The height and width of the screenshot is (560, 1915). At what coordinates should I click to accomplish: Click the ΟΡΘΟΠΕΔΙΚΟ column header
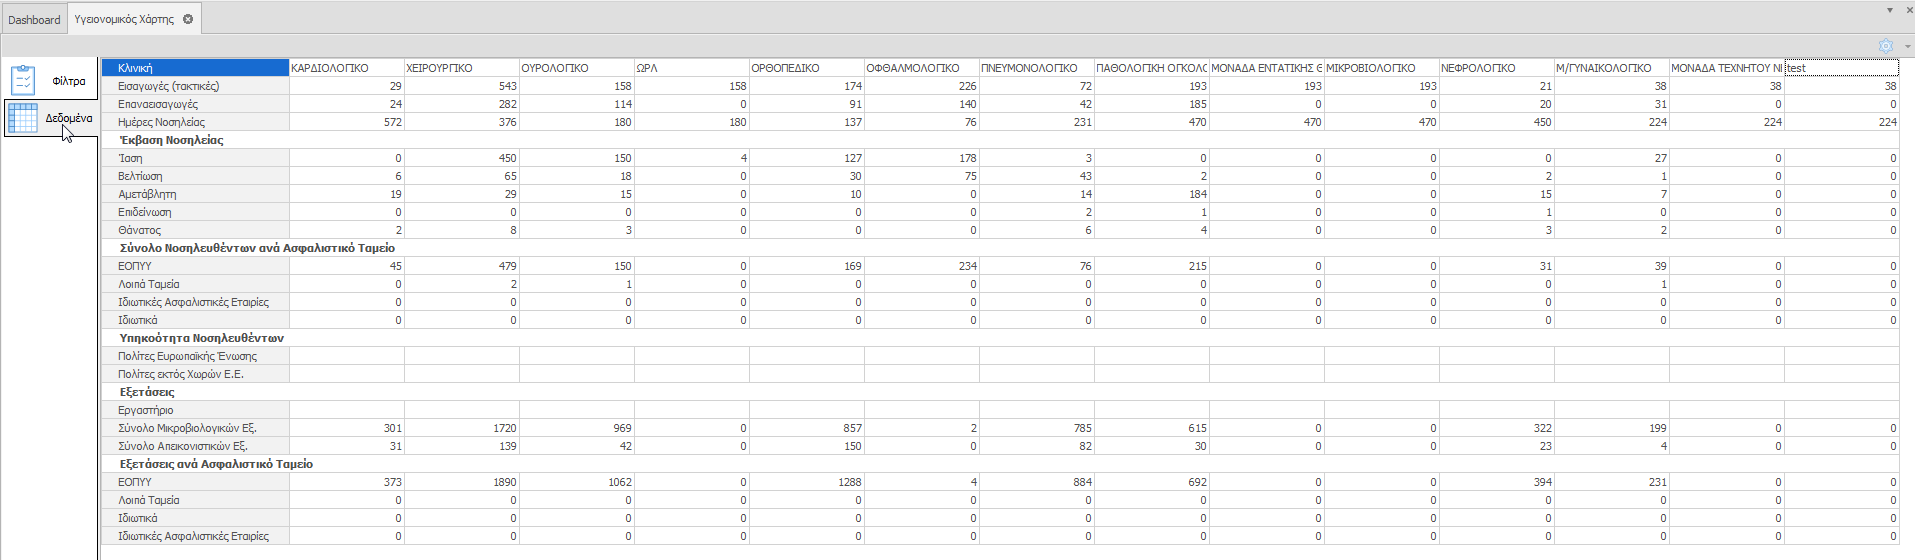(805, 68)
